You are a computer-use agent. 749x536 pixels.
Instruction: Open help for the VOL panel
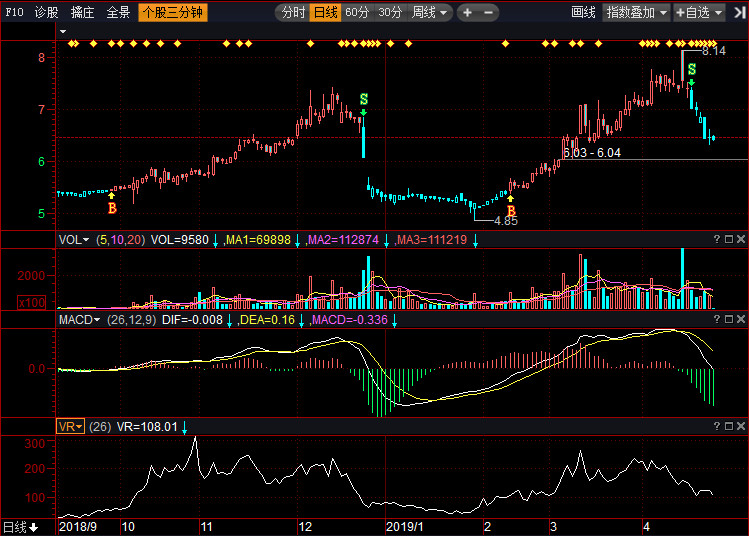click(716, 240)
